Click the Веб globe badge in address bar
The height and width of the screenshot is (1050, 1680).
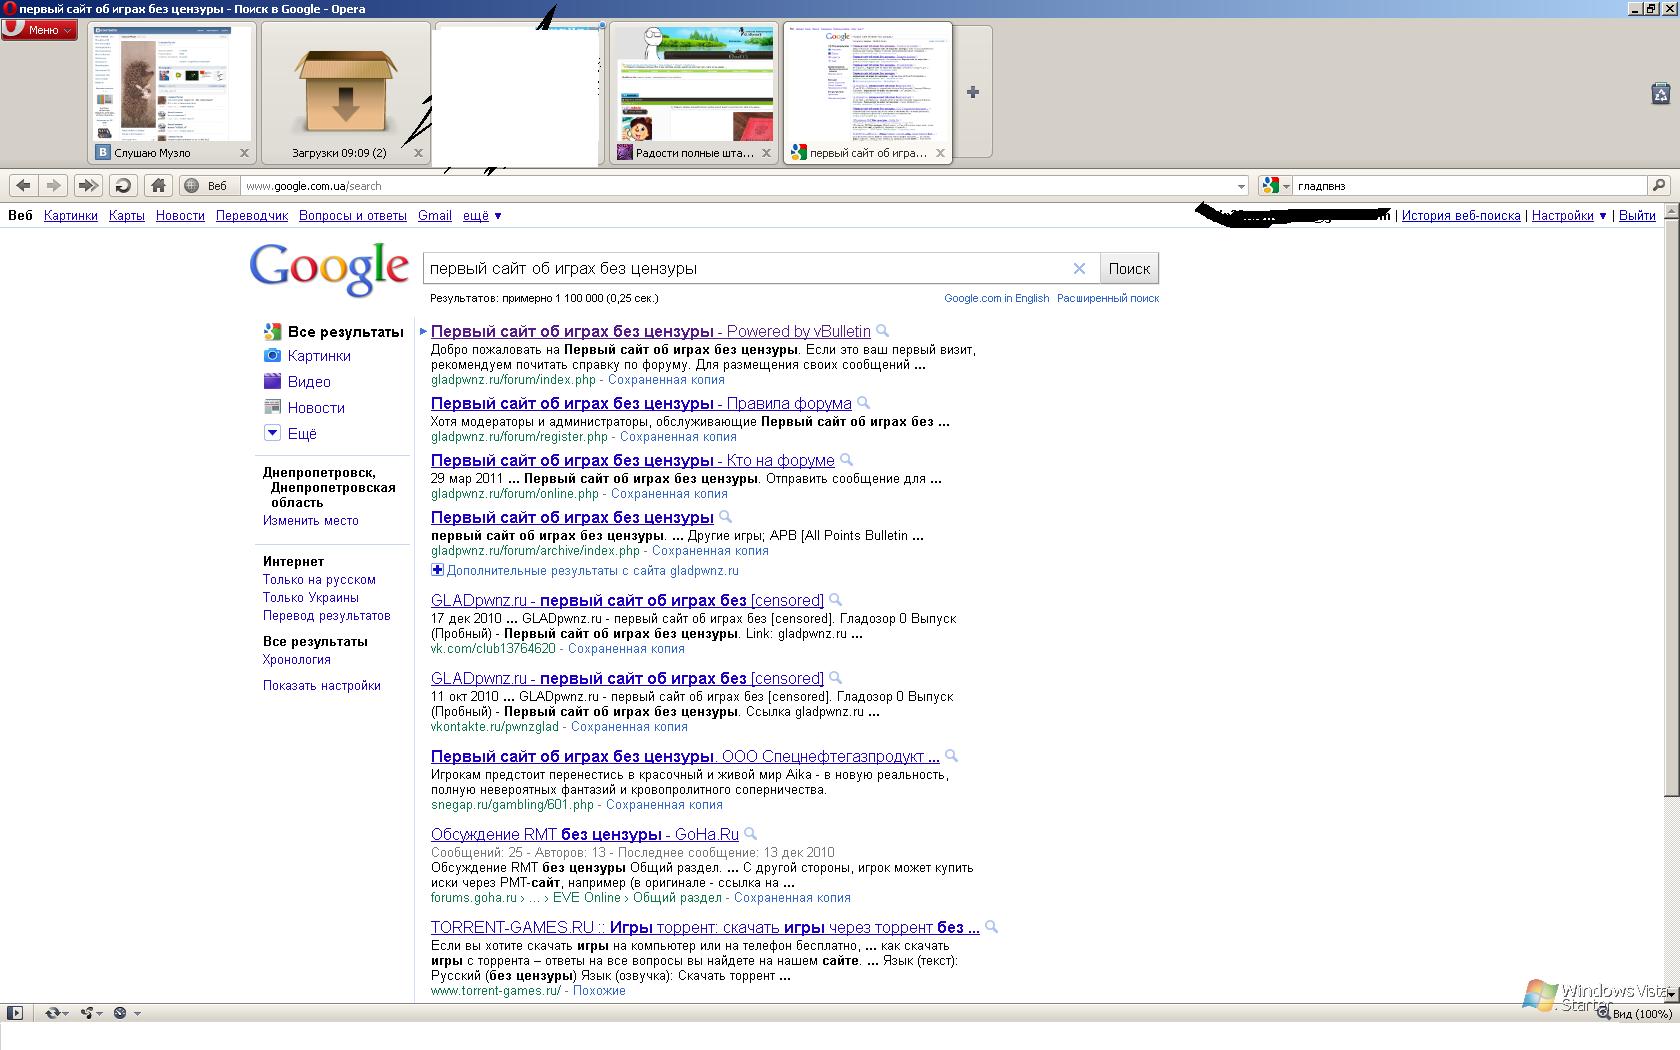tap(207, 185)
